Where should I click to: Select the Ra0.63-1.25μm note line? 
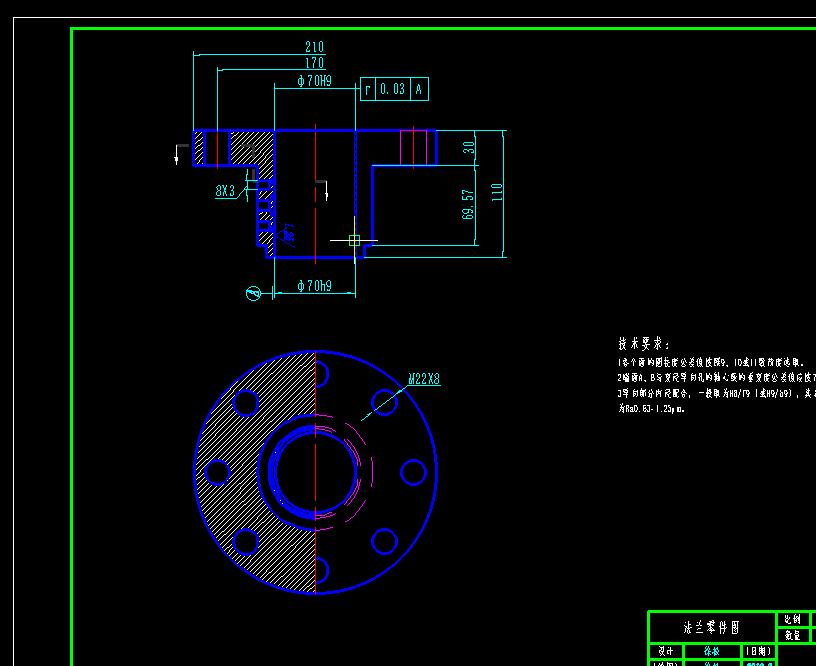coord(652,409)
